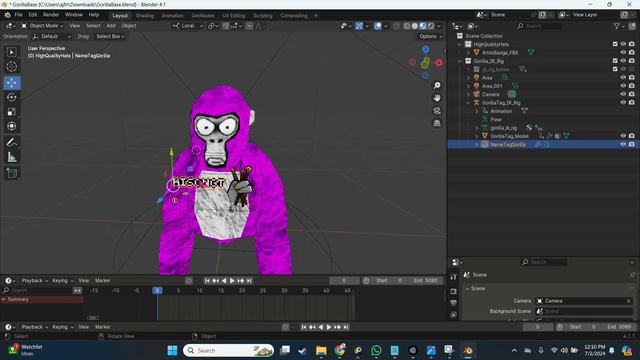Viewport: 640px width, 360px height.
Task: Select the Select Box tool in viewport toolbar
Action: pyautogui.click(x=12, y=52)
